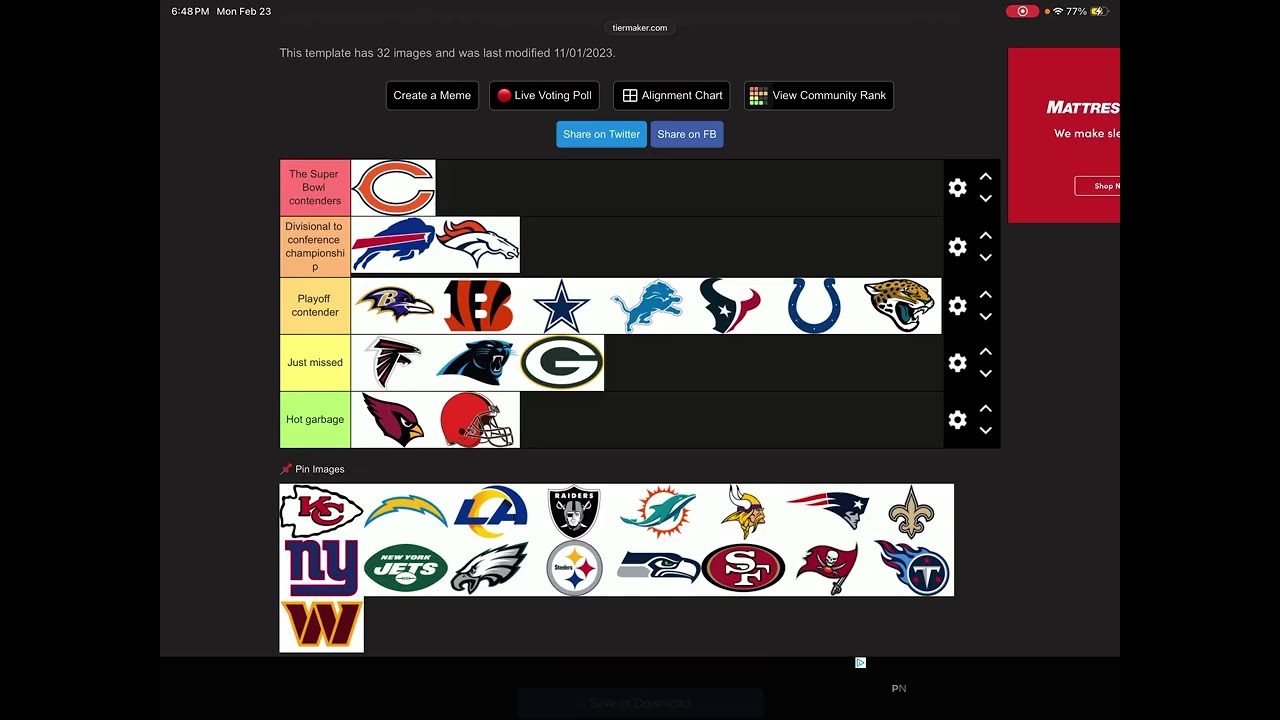Select the Cleveland Browns helmet logo
The height and width of the screenshot is (720, 1280).
click(x=478, y=420)
